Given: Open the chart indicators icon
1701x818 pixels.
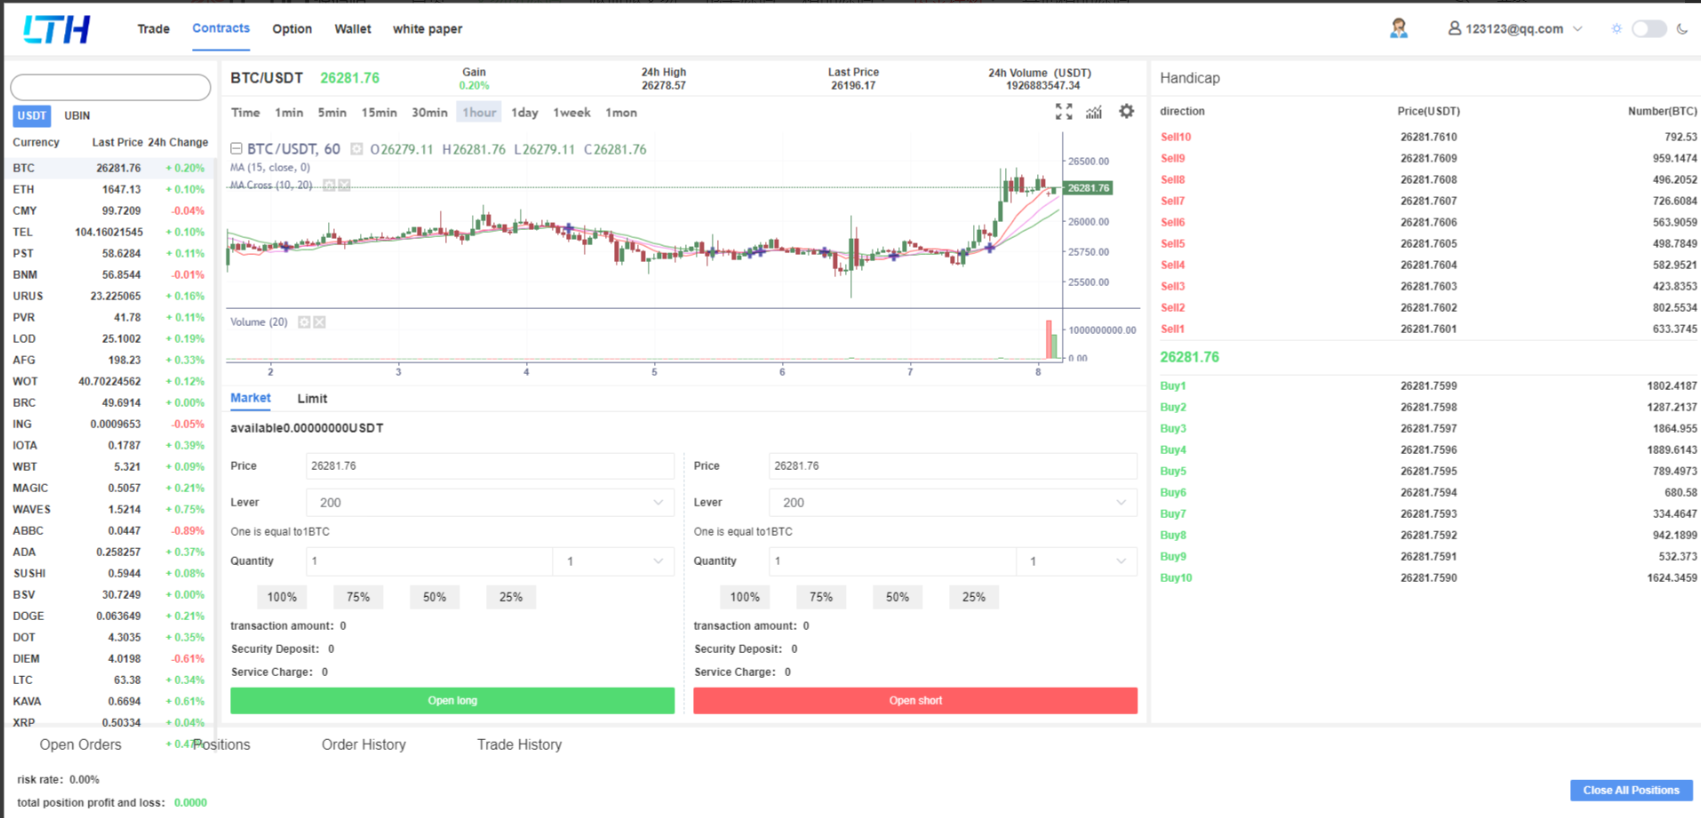Looking at the screenshot, I should [x=1094, y=112].
